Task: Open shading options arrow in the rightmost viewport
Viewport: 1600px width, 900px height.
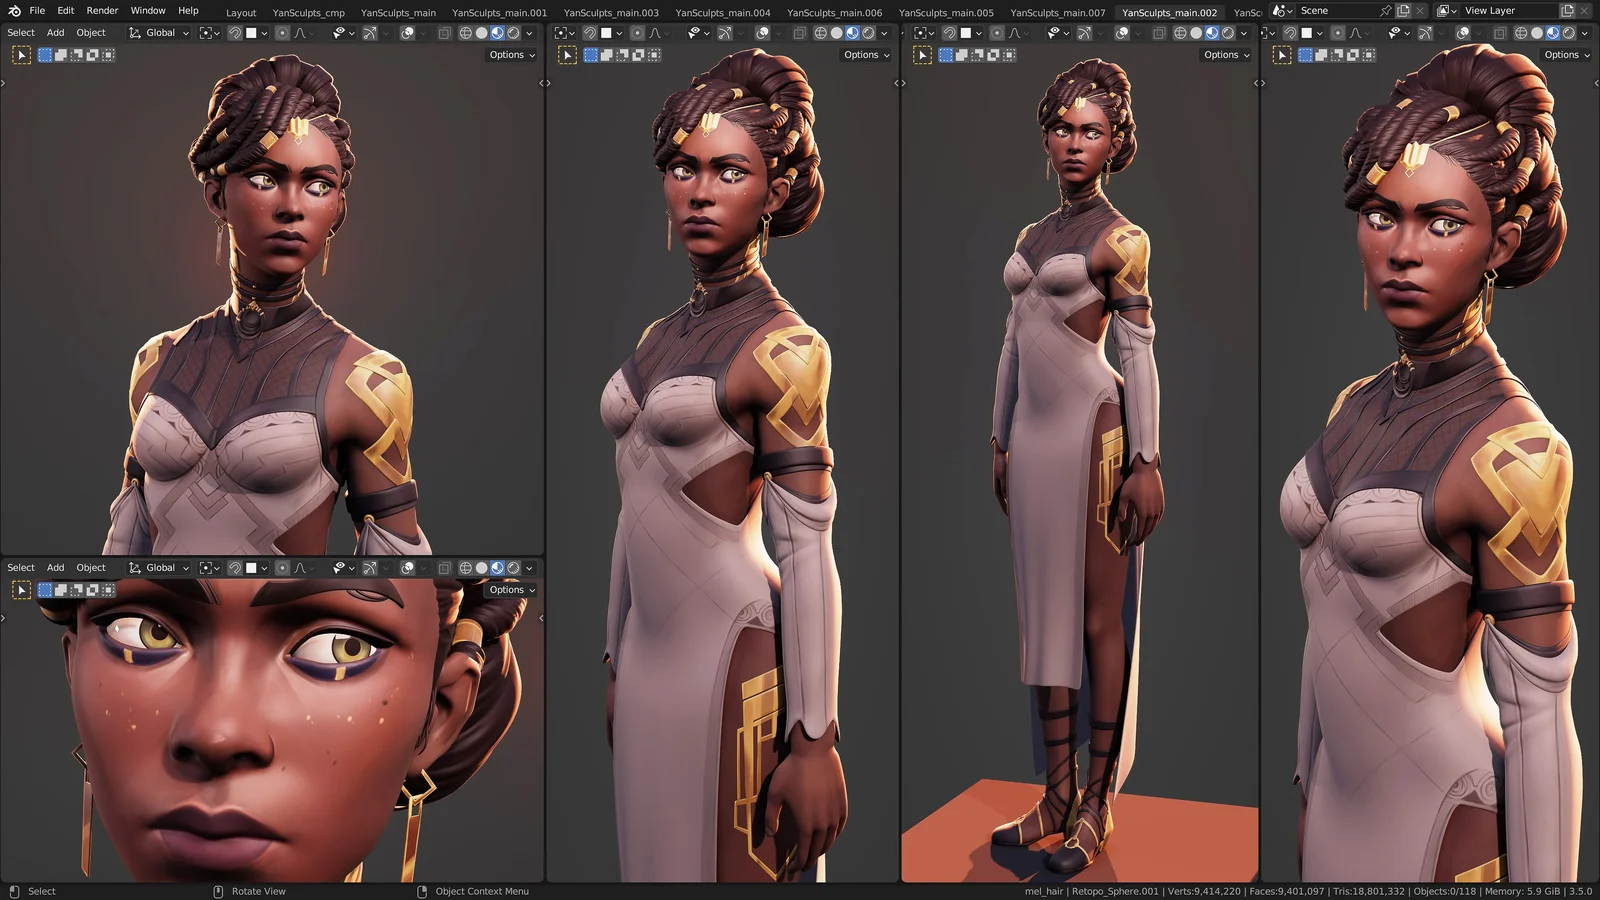Action: pos(1585,33)
